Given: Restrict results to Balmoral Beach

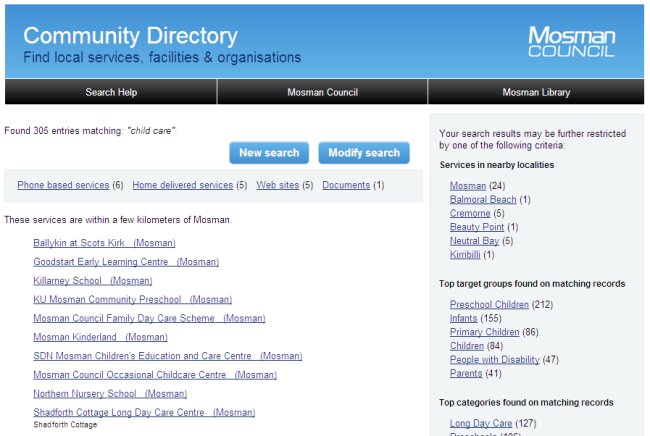Looking at the screenshot, I should point(483,199).
